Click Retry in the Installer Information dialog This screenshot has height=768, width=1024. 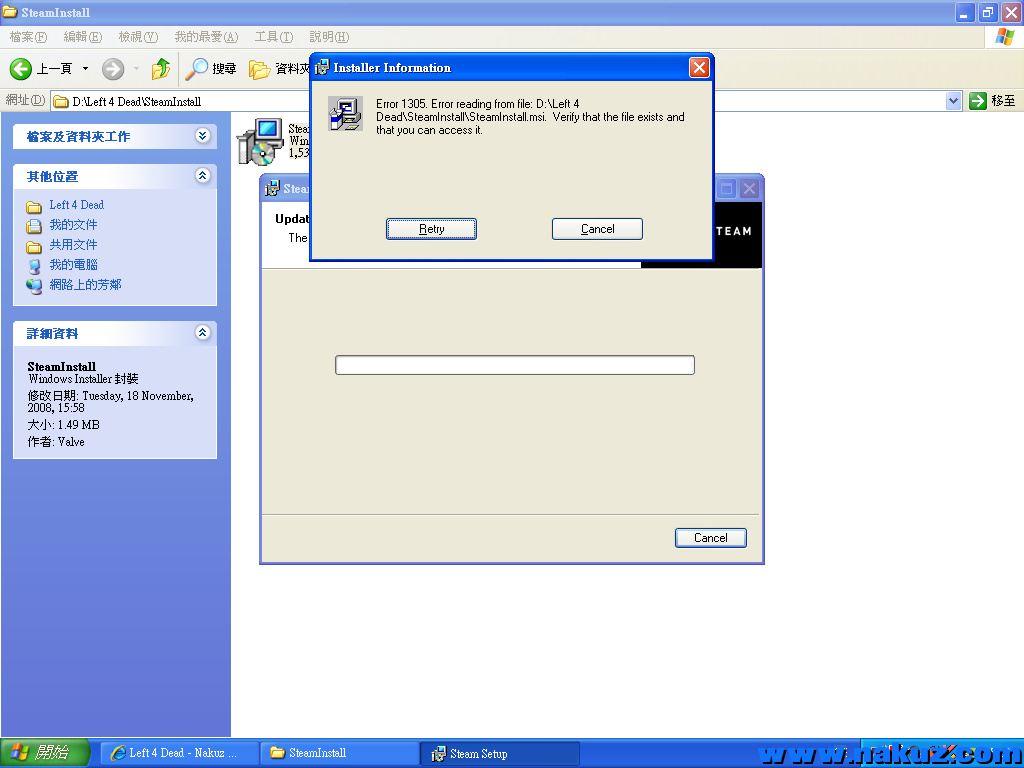tap(431, 229)
